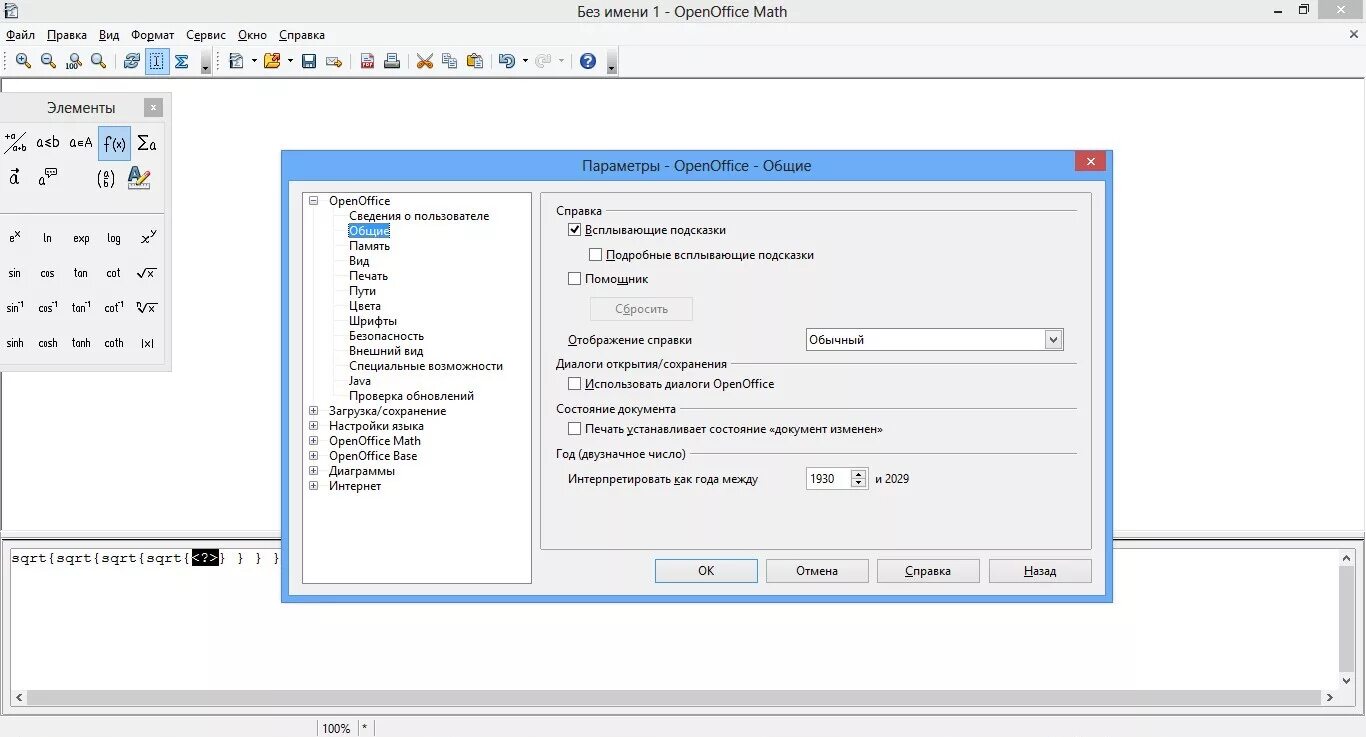Open the Отображение справки dropdown
Image resolution: width=1366 pixels, height=737 pixels.
[x=1053, y=340]
